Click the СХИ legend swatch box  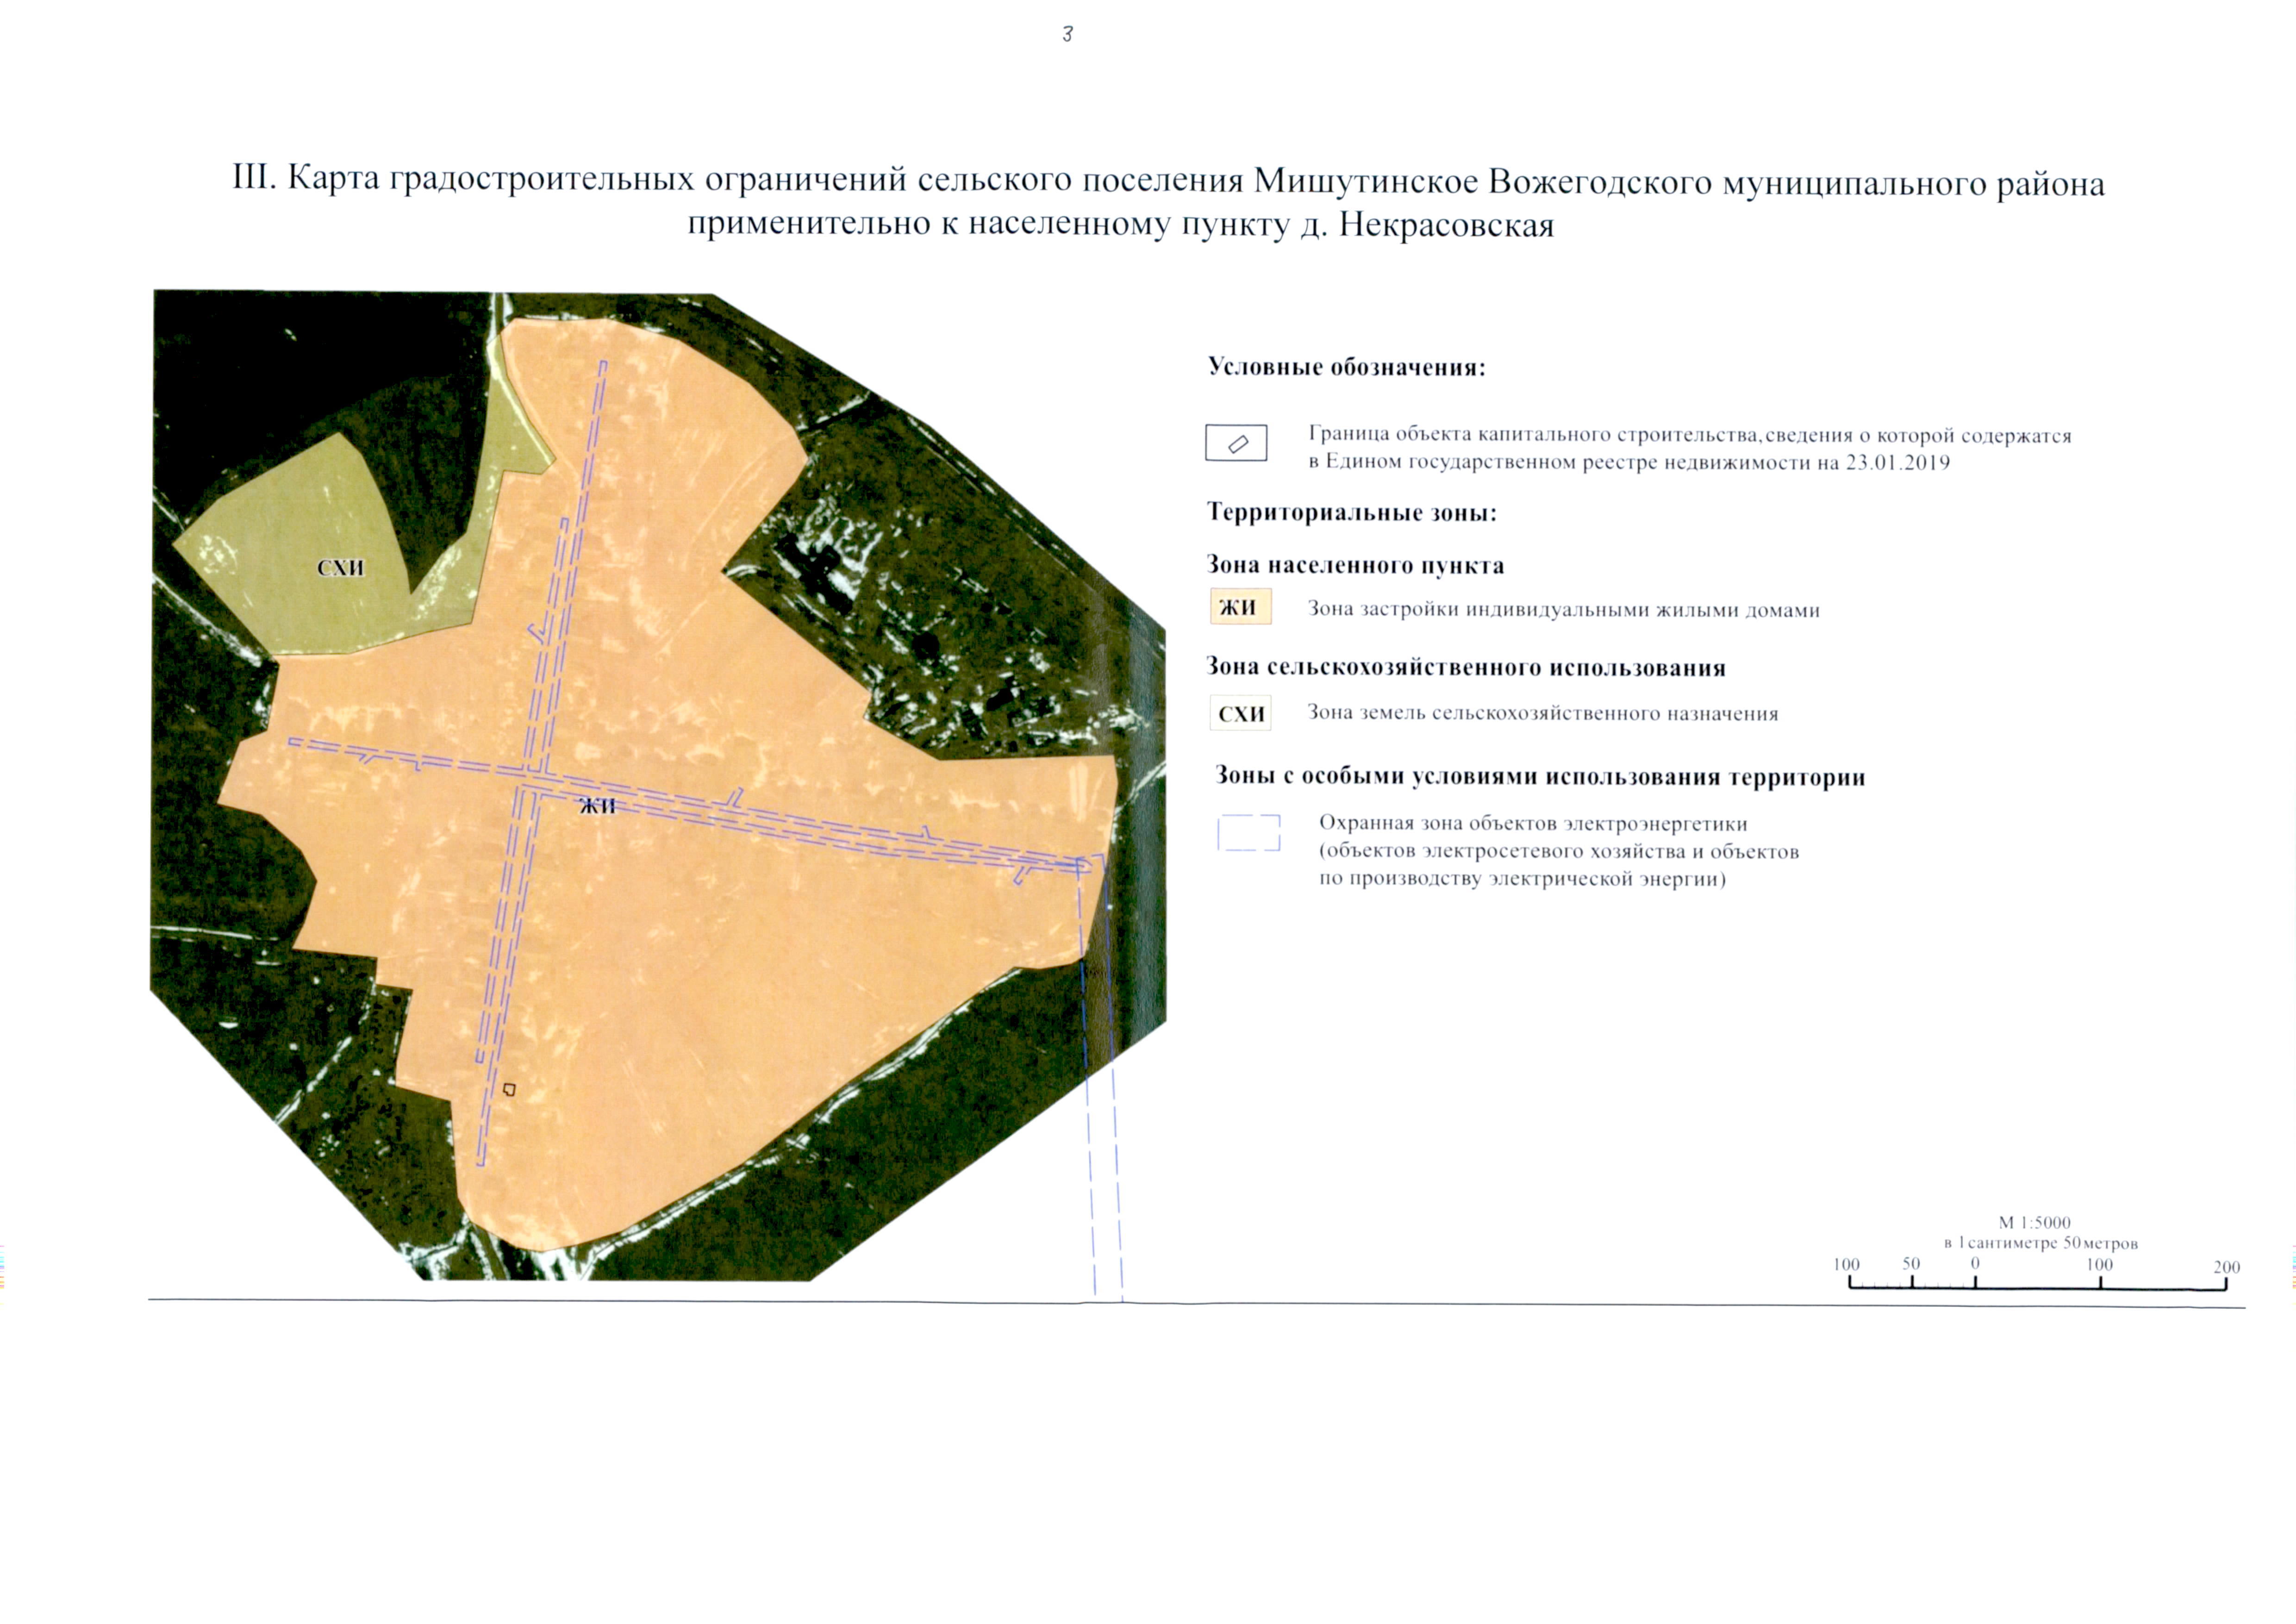pyautogui.click(x=1240, y=713)
